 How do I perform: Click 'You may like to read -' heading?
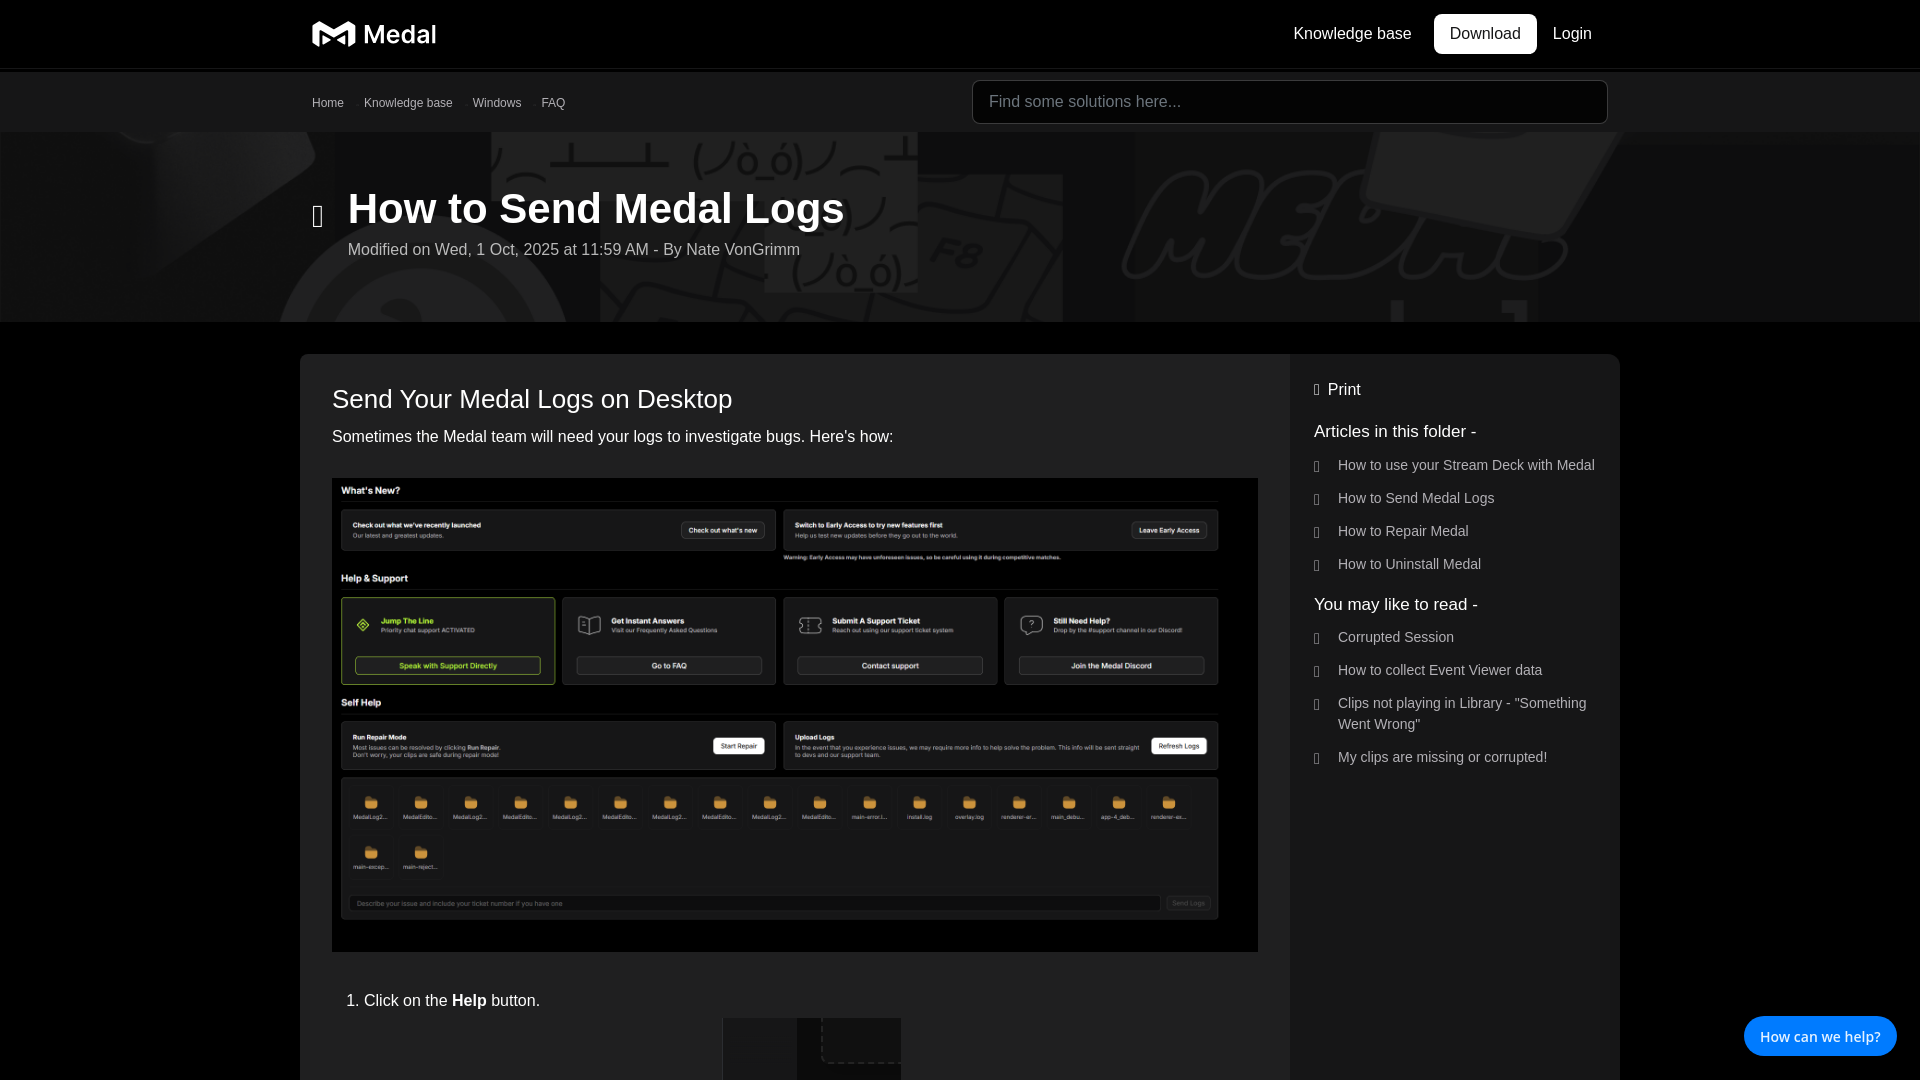(1396, 605)
